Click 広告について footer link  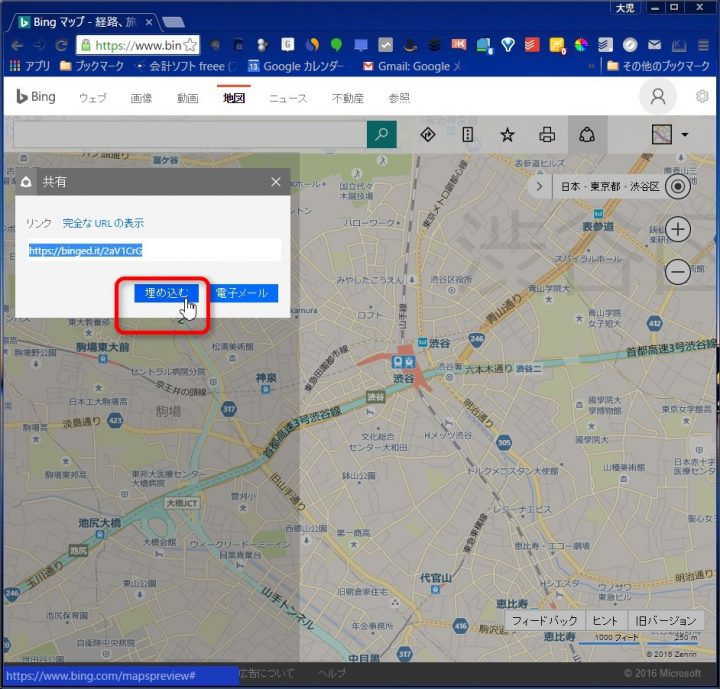click(x=267, y=674)
